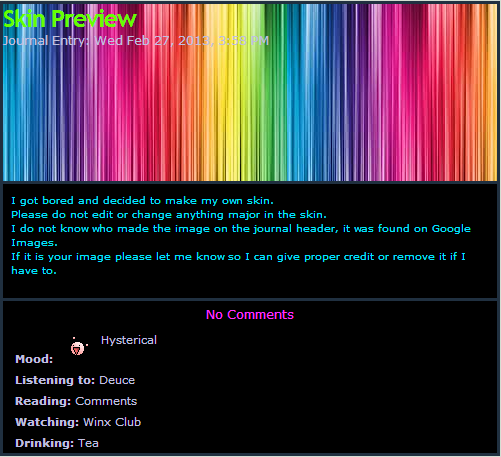Click the 'have to.' text line
The image size is (501, 457).
pos(34,271)
